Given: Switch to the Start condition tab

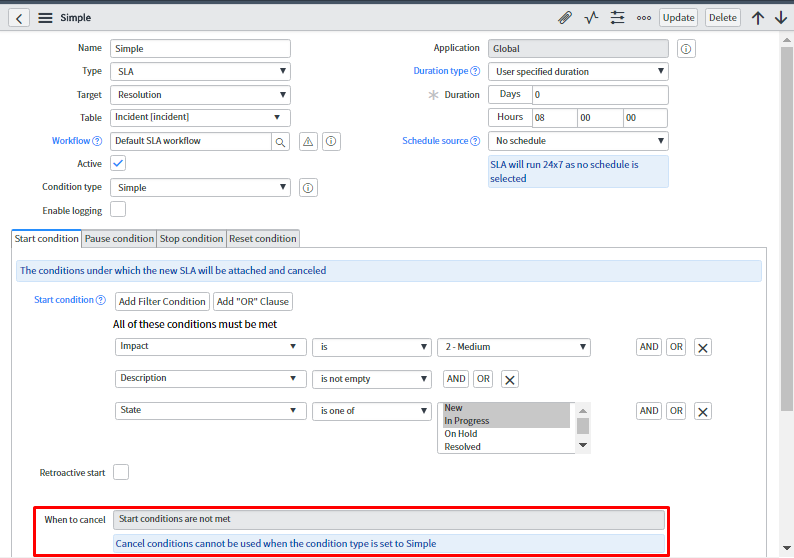Looking at the screenshot, I should pos(46,238).
